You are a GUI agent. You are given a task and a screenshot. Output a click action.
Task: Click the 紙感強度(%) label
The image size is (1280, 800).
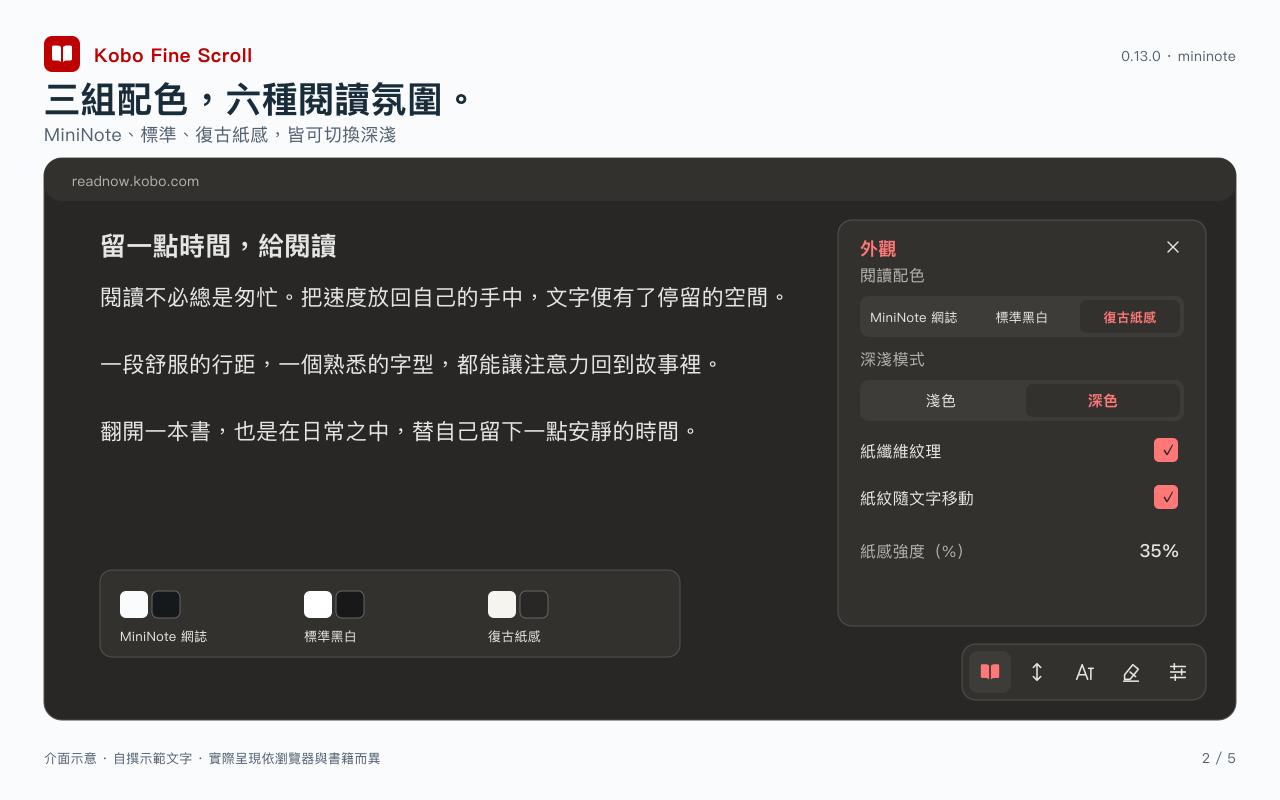912,551
